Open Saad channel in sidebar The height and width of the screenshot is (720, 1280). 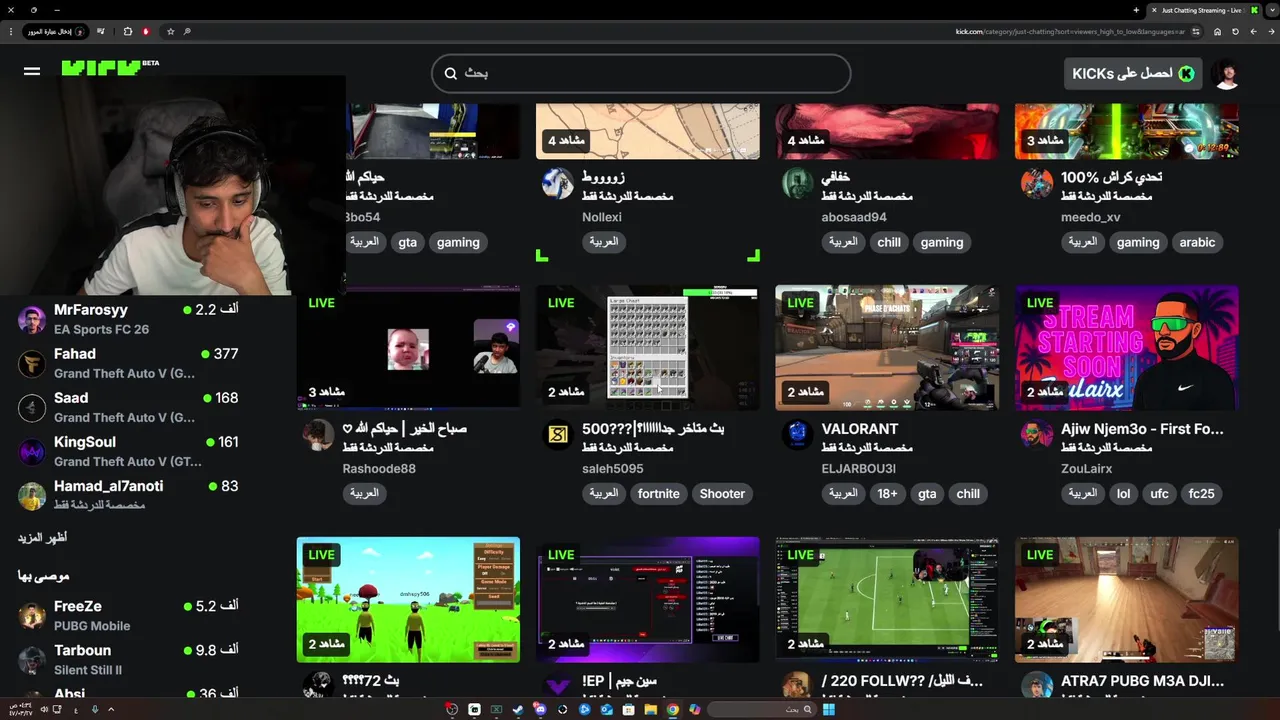128,407
